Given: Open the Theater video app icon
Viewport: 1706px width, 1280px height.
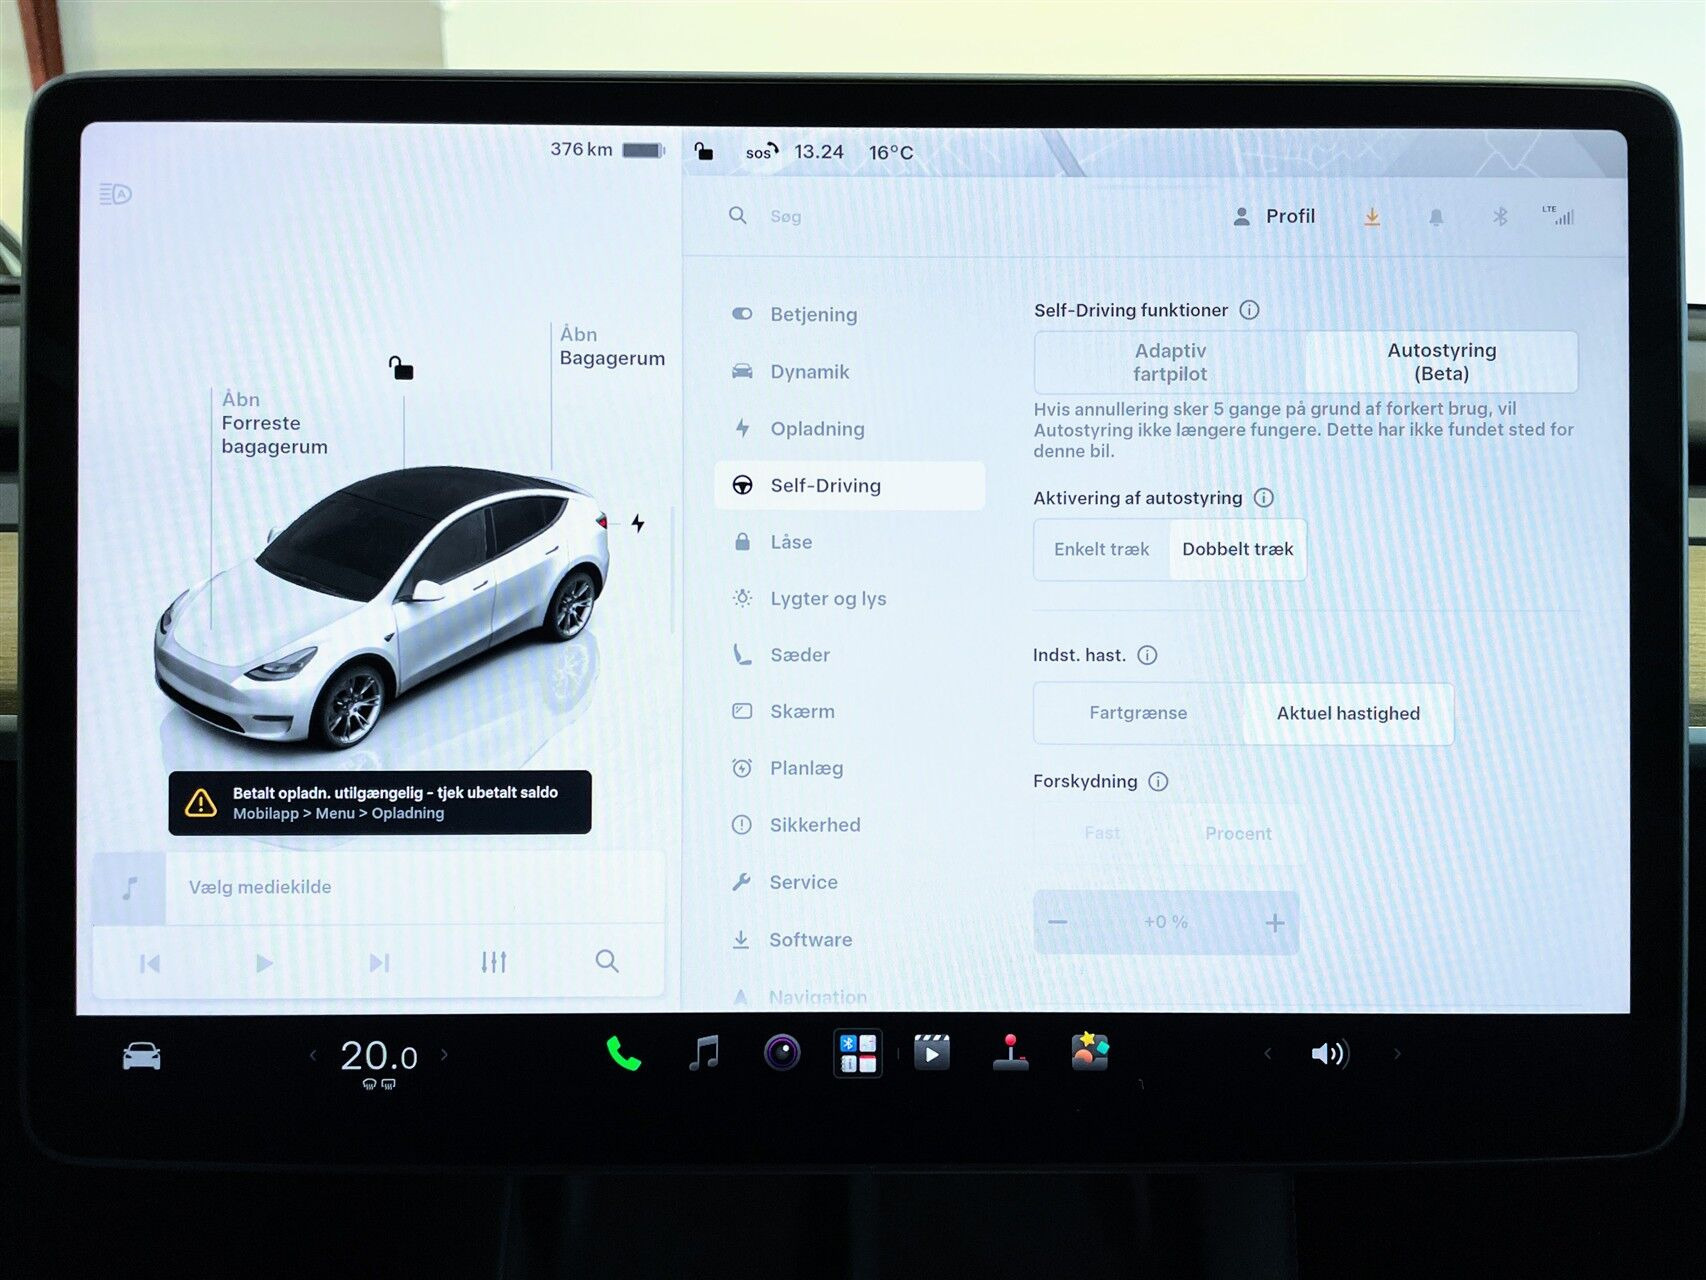Looking at the screenshot, I should 932,1053.
